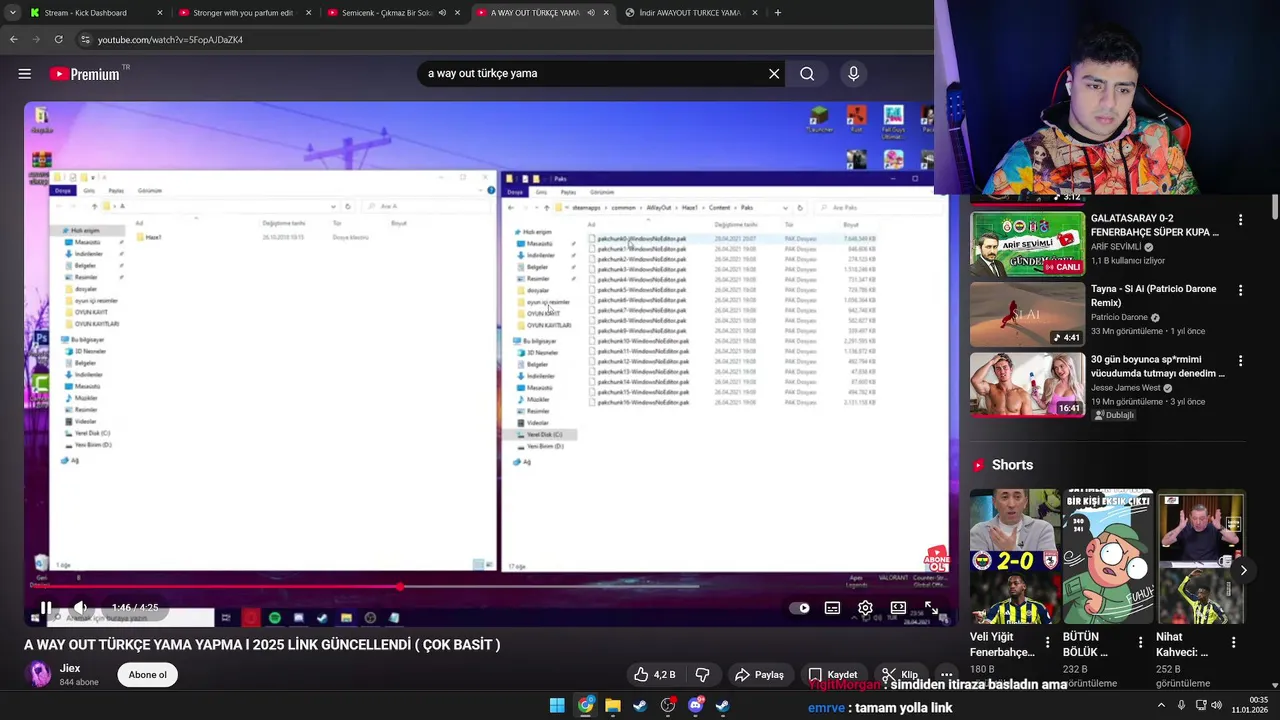Toggle the autoplay switch in the player
Screen dimensions: 1280x720
coord(800,608)
